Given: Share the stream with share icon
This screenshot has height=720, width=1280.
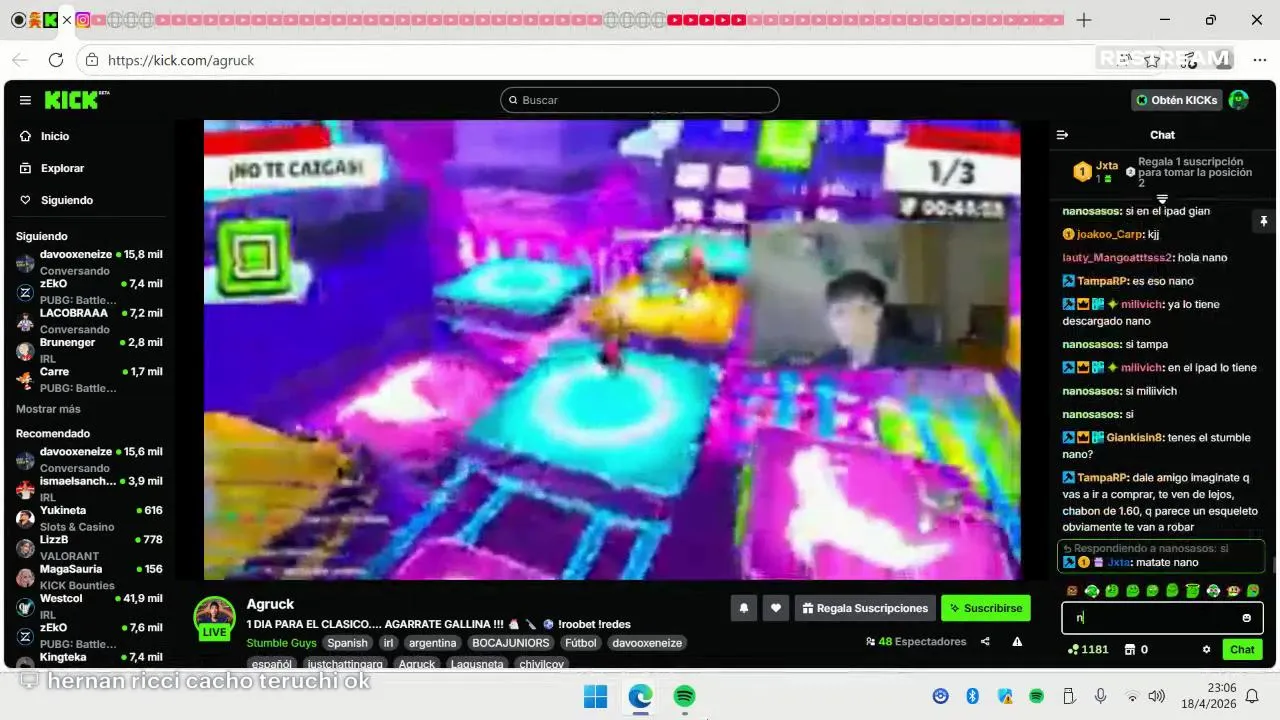Looking at the screenshot, I should point(985,642).
